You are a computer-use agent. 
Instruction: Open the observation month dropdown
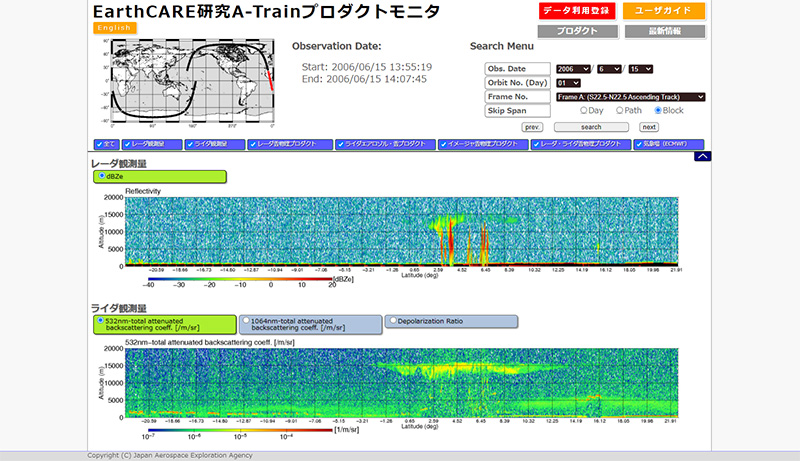(609, 69)
